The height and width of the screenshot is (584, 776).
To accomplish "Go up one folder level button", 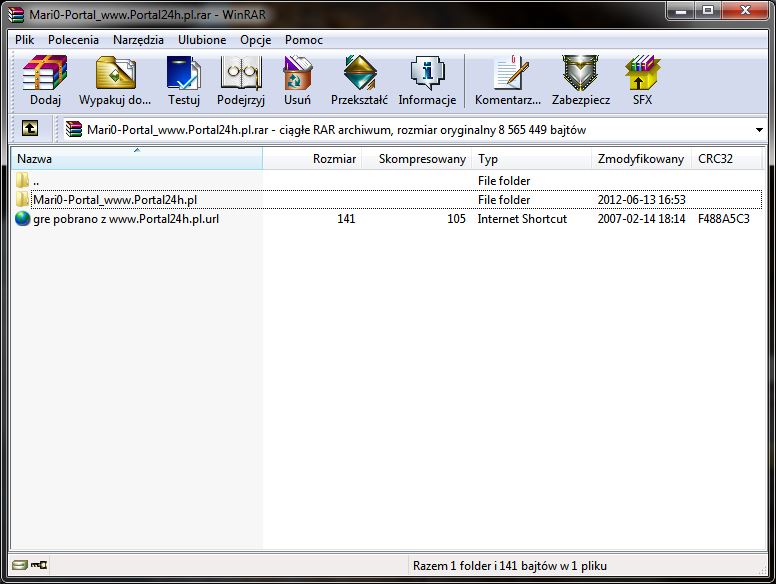I will click(30, 129).
